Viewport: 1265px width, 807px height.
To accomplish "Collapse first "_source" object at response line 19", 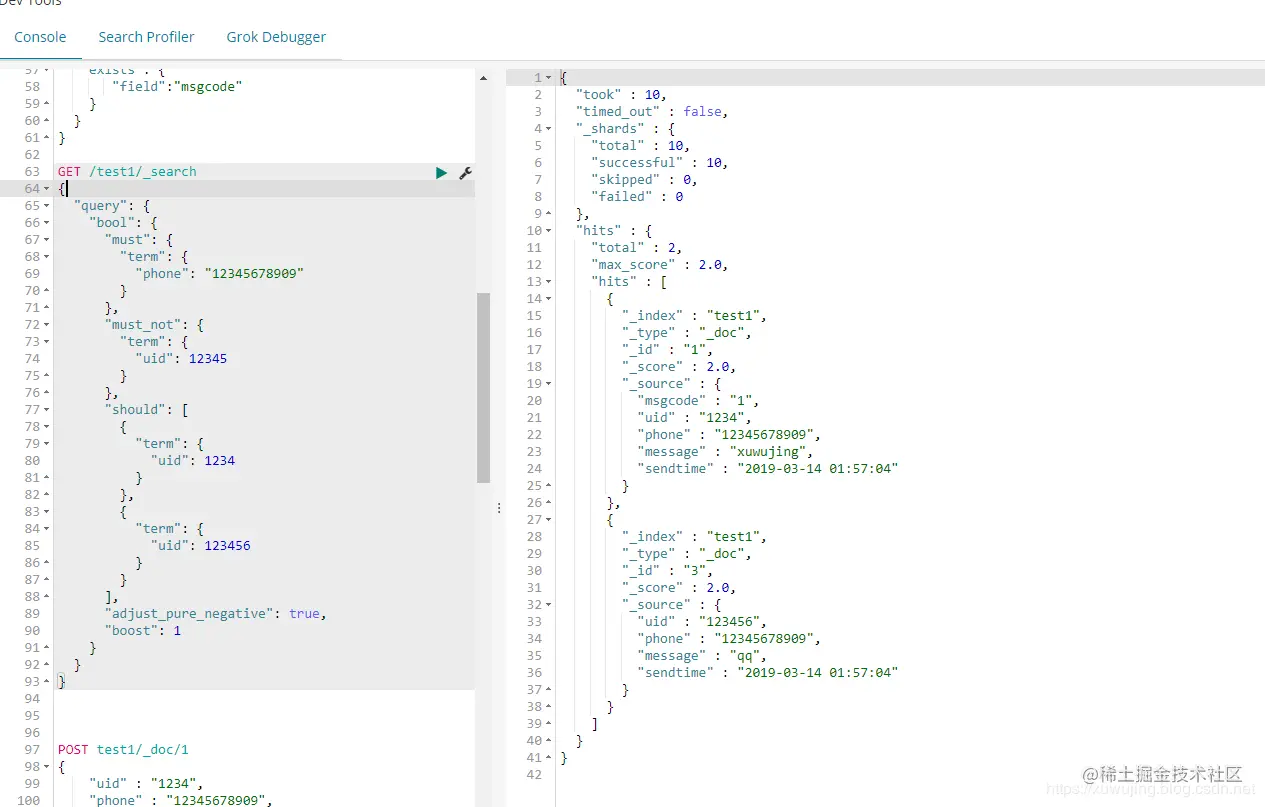I will click(x=549, y=384).
